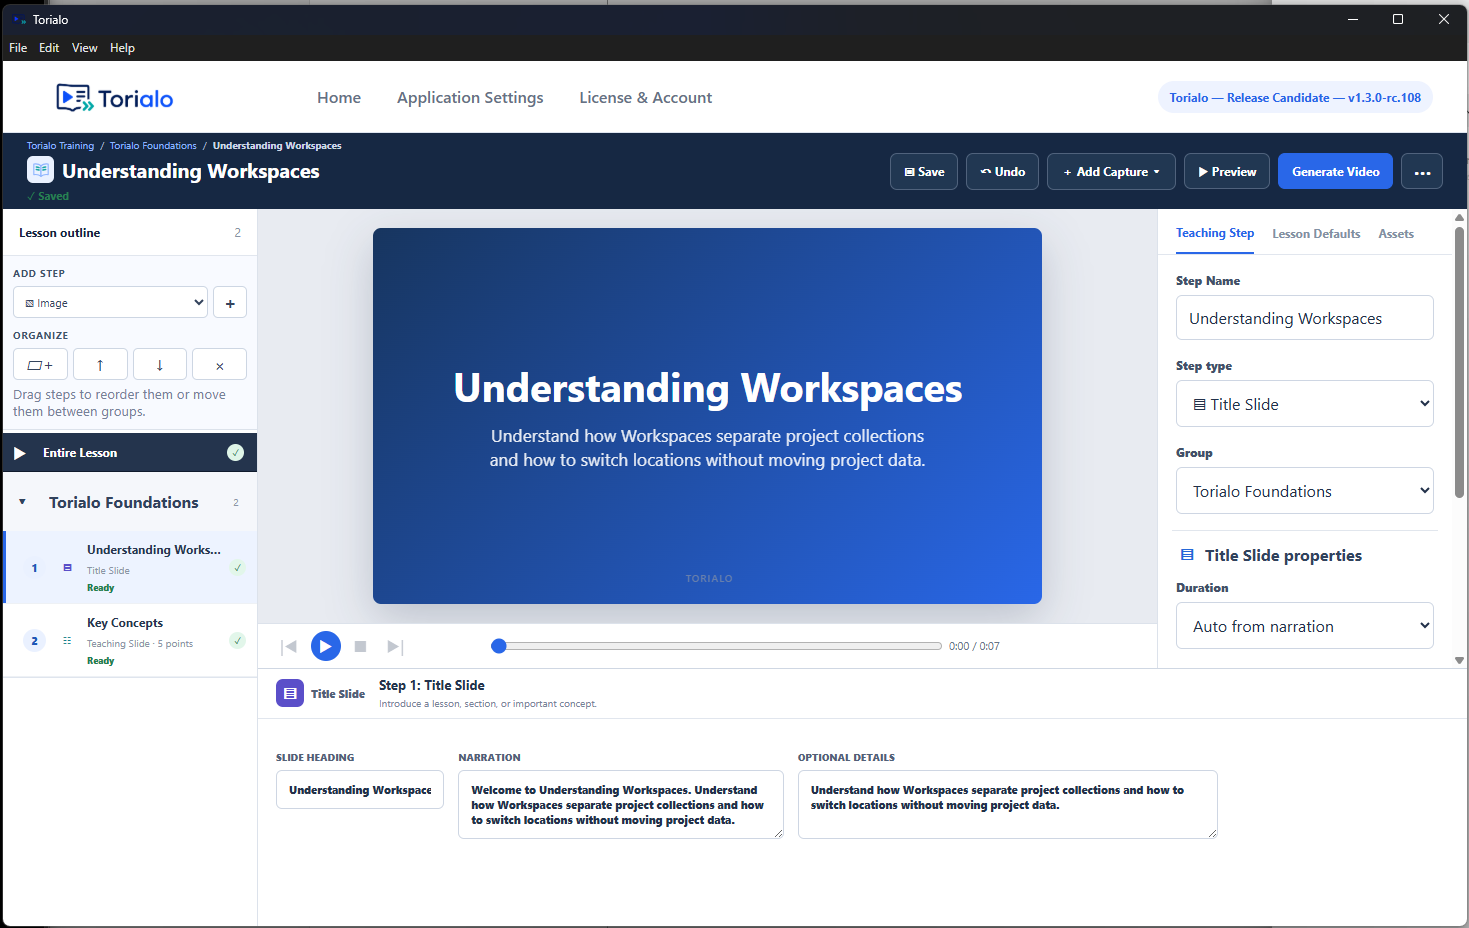Viewport: 1469px width, 928px height.
Task: Click Key Concepts step ready checkmark
Action: click(x=237, y=640)
